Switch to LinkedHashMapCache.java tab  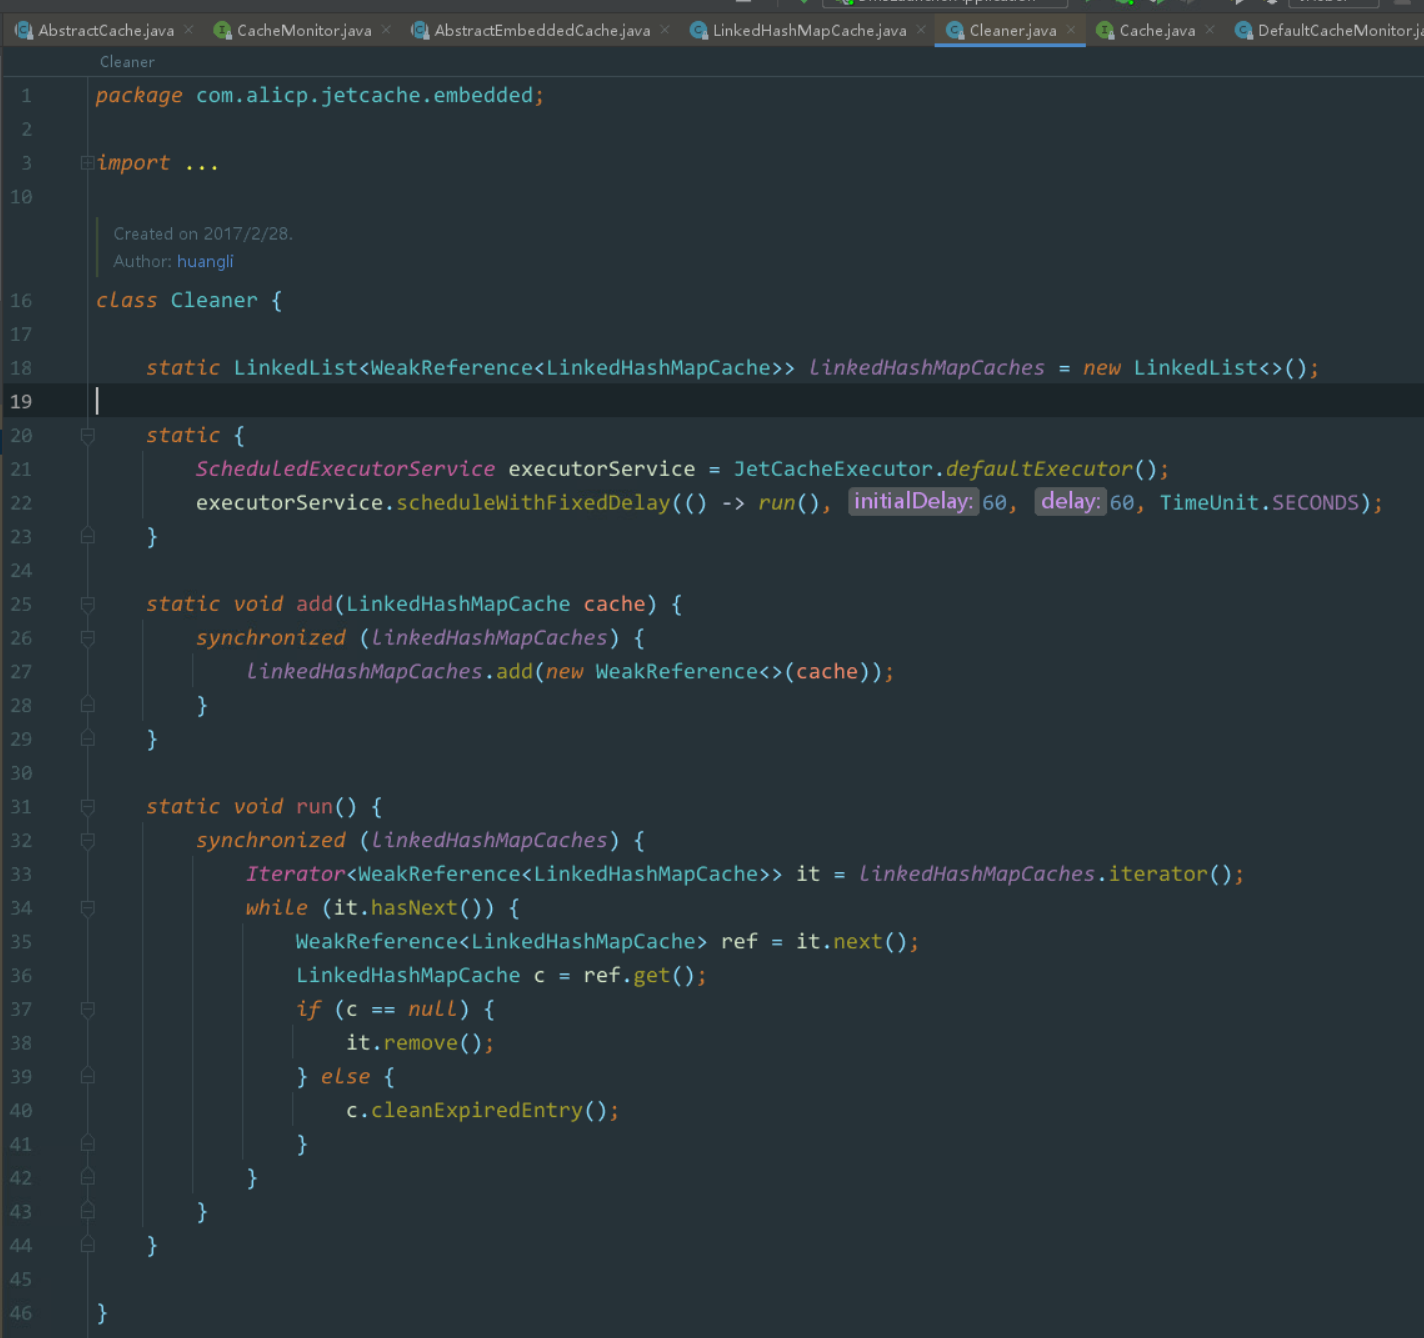click(x=809, y=31)
